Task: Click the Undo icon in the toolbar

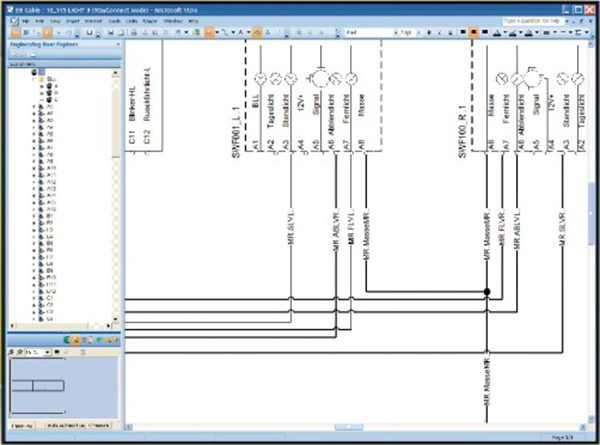Action: click(178, 33)
